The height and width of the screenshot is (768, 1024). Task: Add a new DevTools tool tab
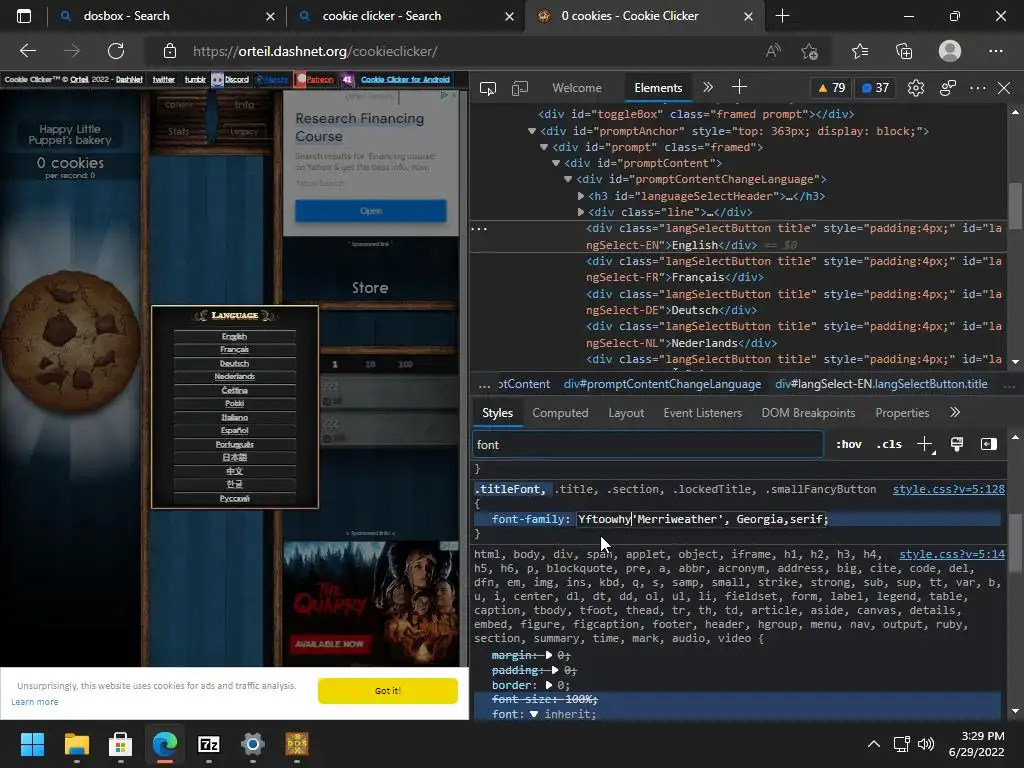(739, 88)
